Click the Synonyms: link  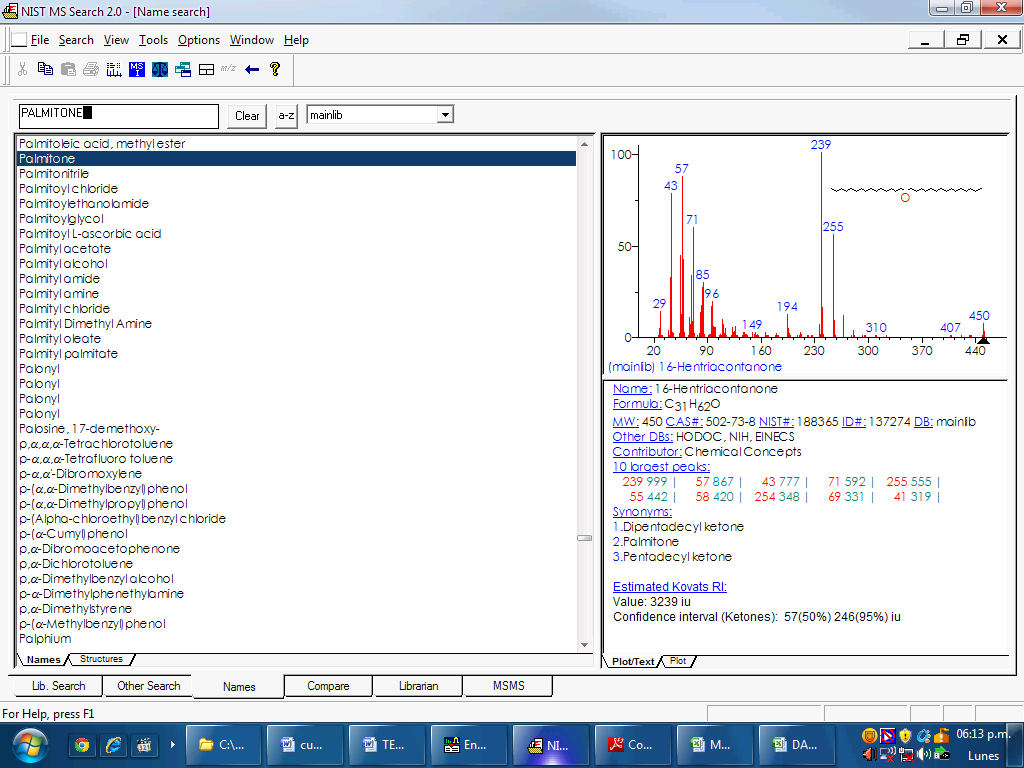pyautogui.click(x=642, y=512)
